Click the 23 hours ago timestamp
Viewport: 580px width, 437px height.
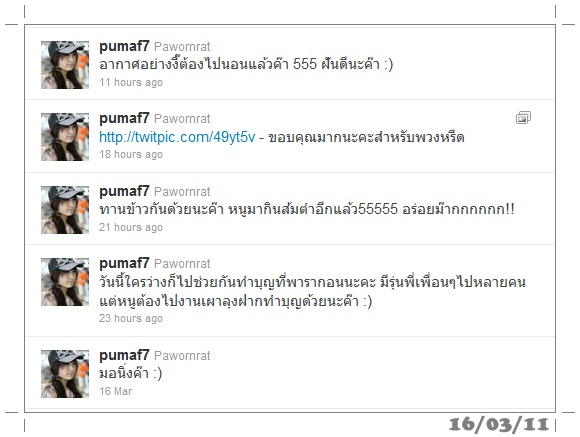click(131, 318)
